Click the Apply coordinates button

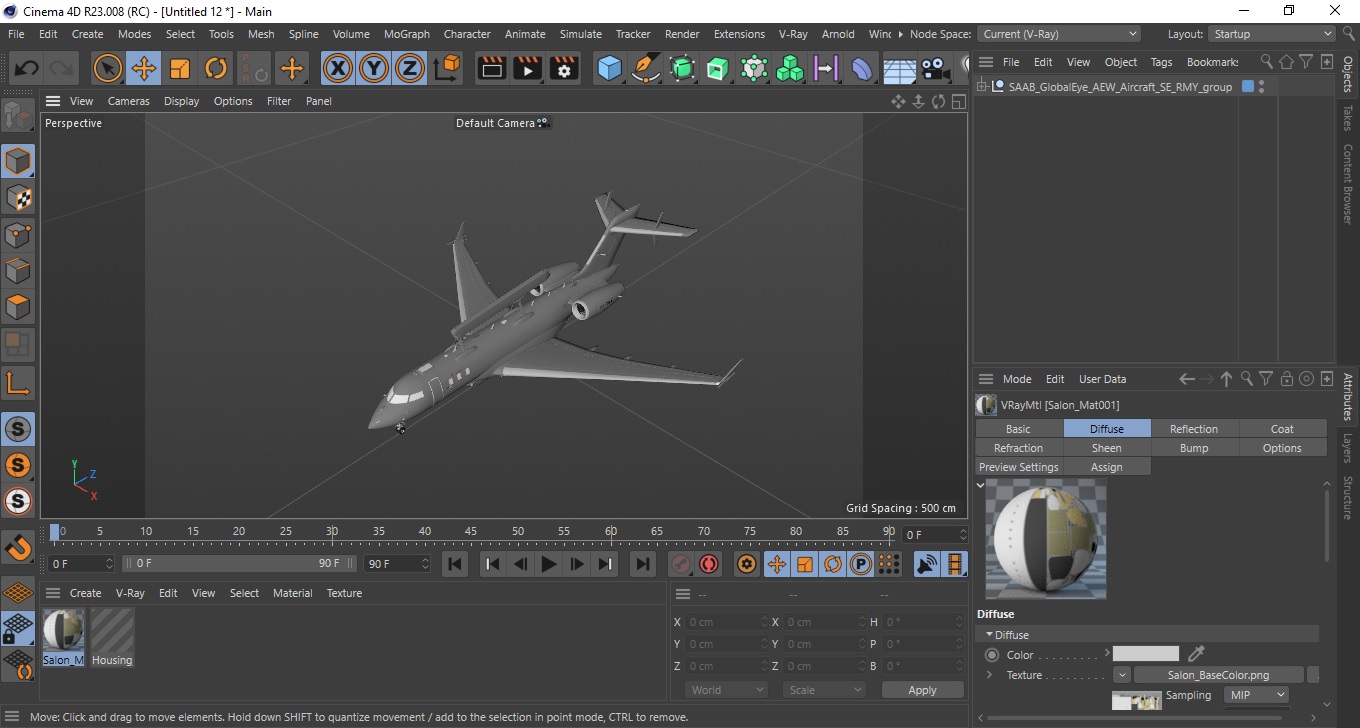922,690
